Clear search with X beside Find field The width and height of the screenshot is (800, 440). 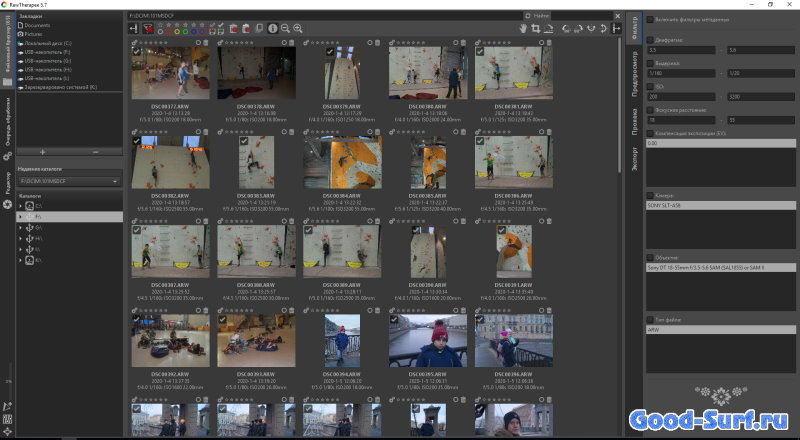click(617, 16)
